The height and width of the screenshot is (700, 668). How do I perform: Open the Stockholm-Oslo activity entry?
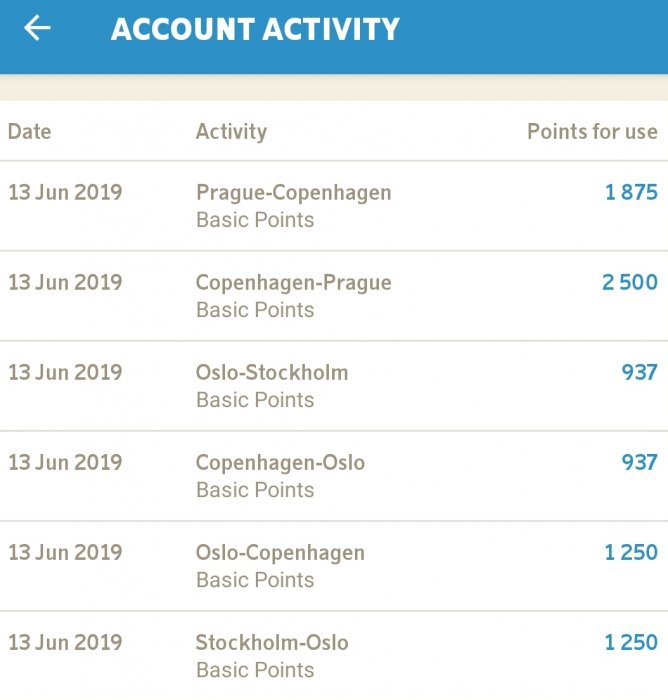pos(272,642)
